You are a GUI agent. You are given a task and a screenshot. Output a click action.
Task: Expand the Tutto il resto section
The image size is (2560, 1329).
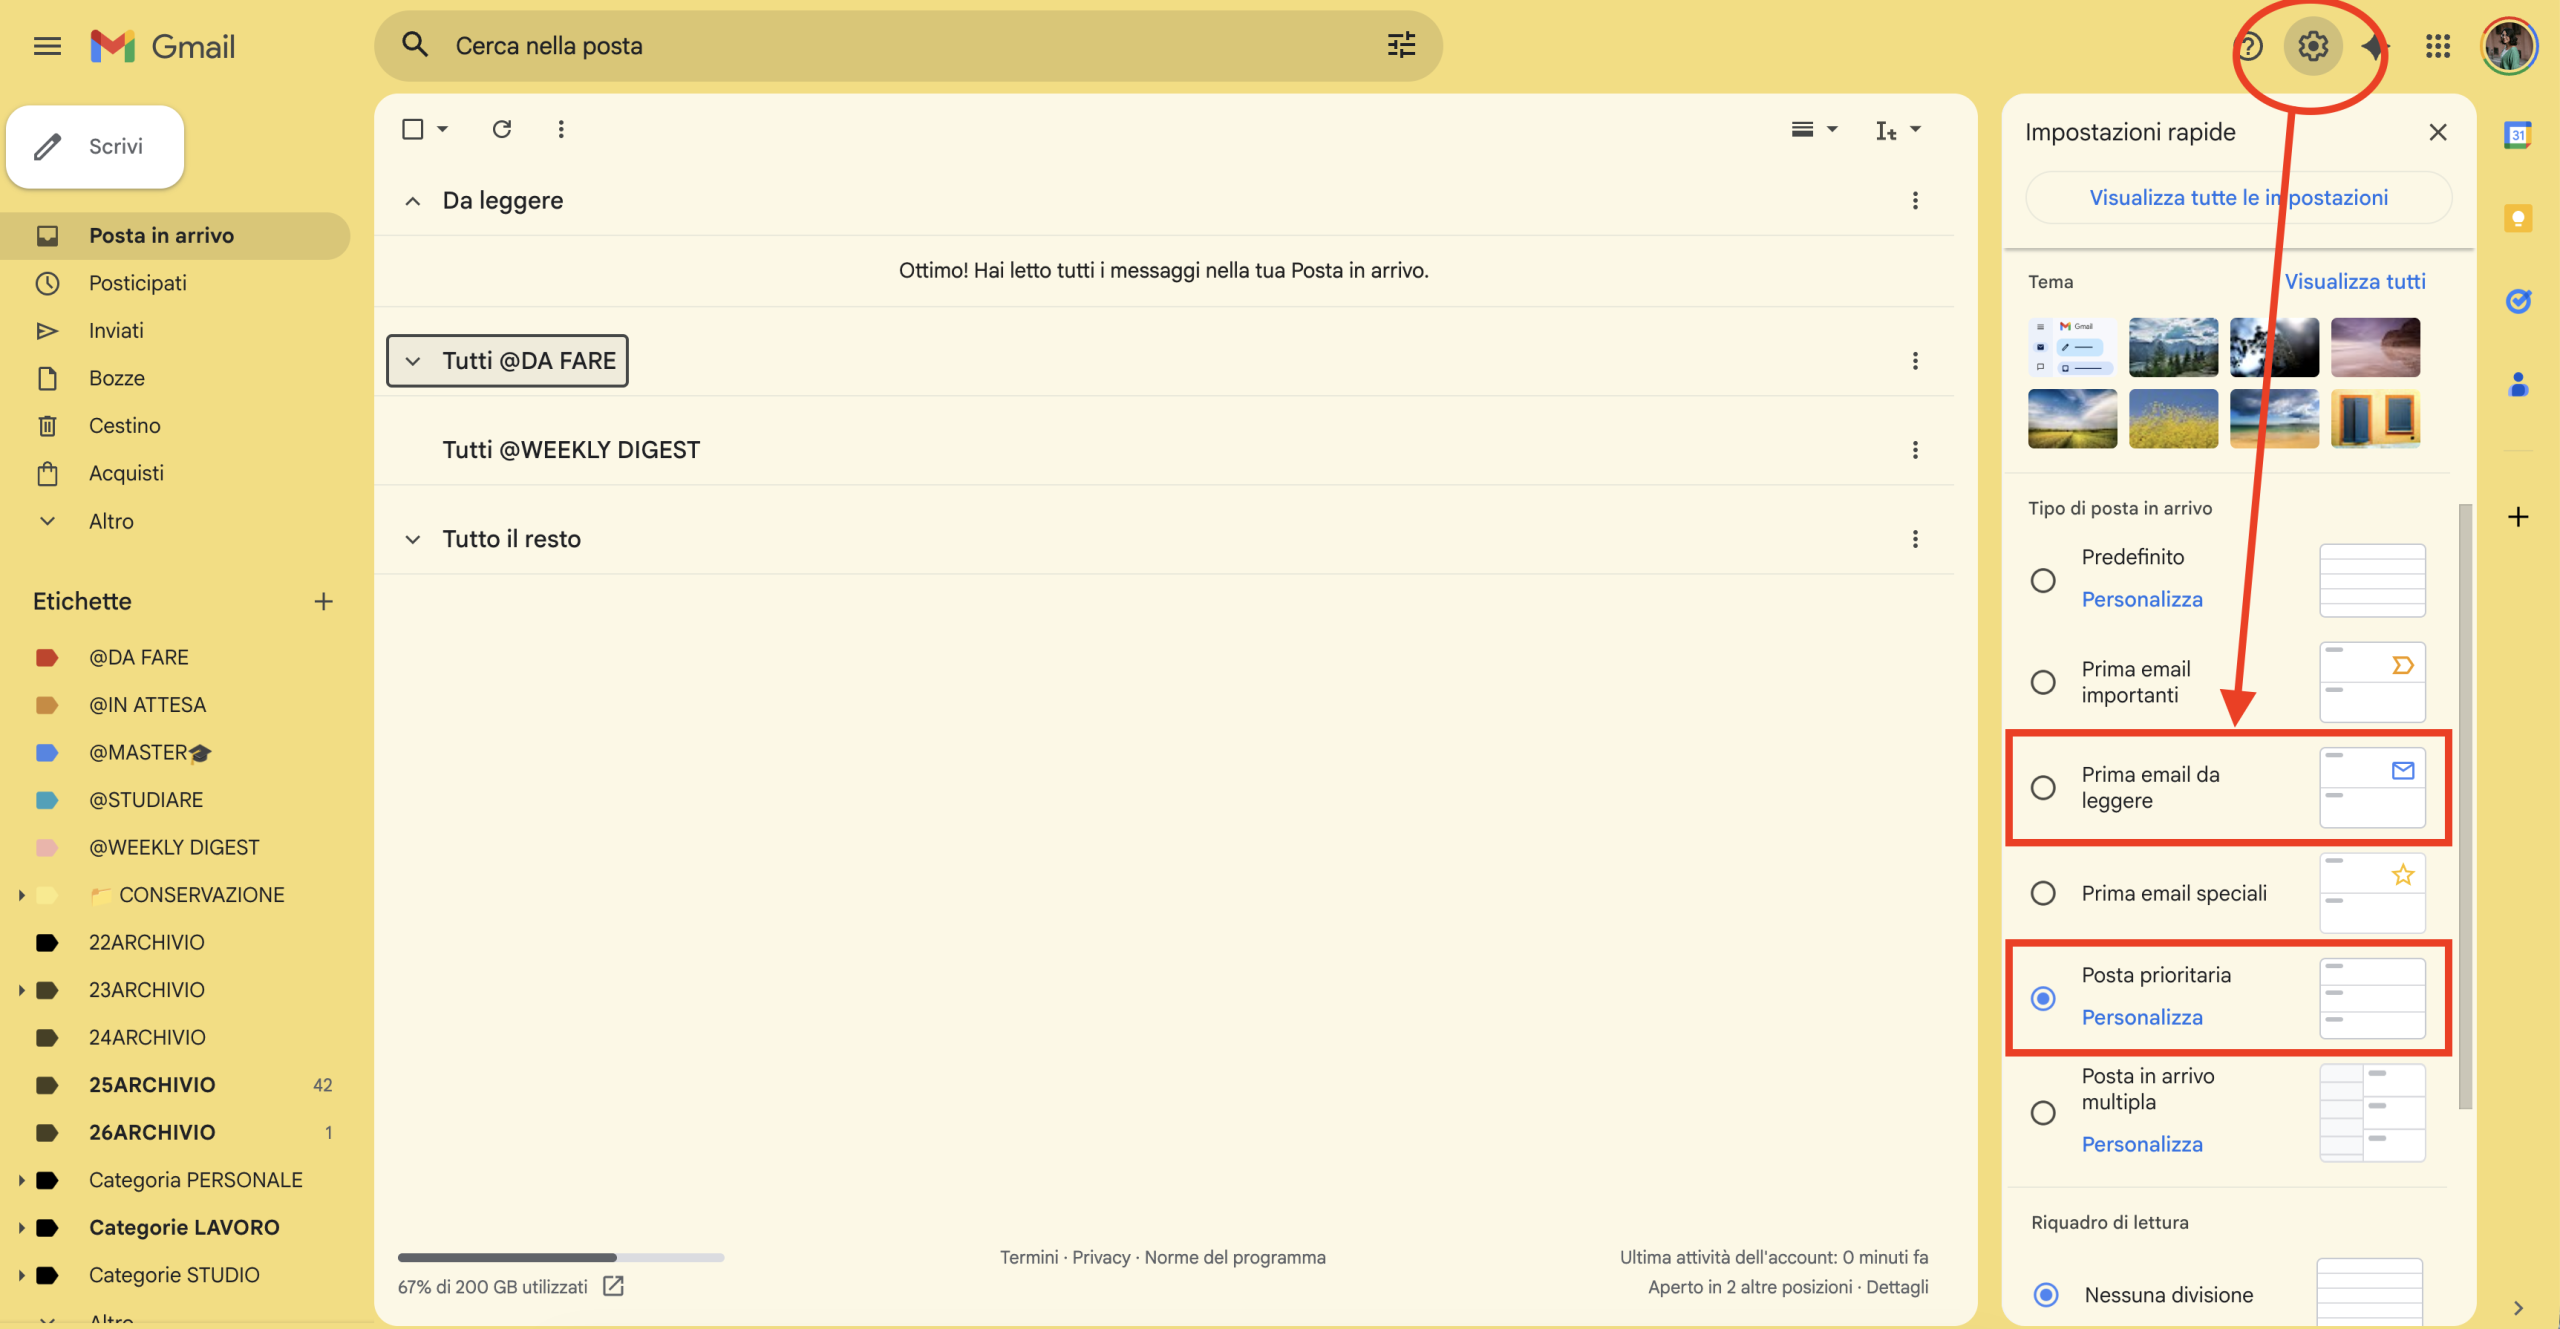tap(412, 539)
